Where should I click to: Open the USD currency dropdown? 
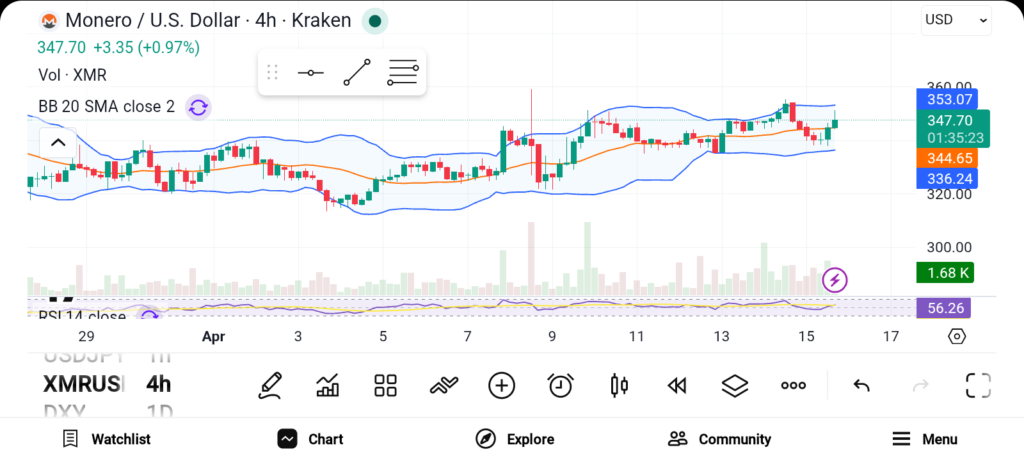click(955, 19)
